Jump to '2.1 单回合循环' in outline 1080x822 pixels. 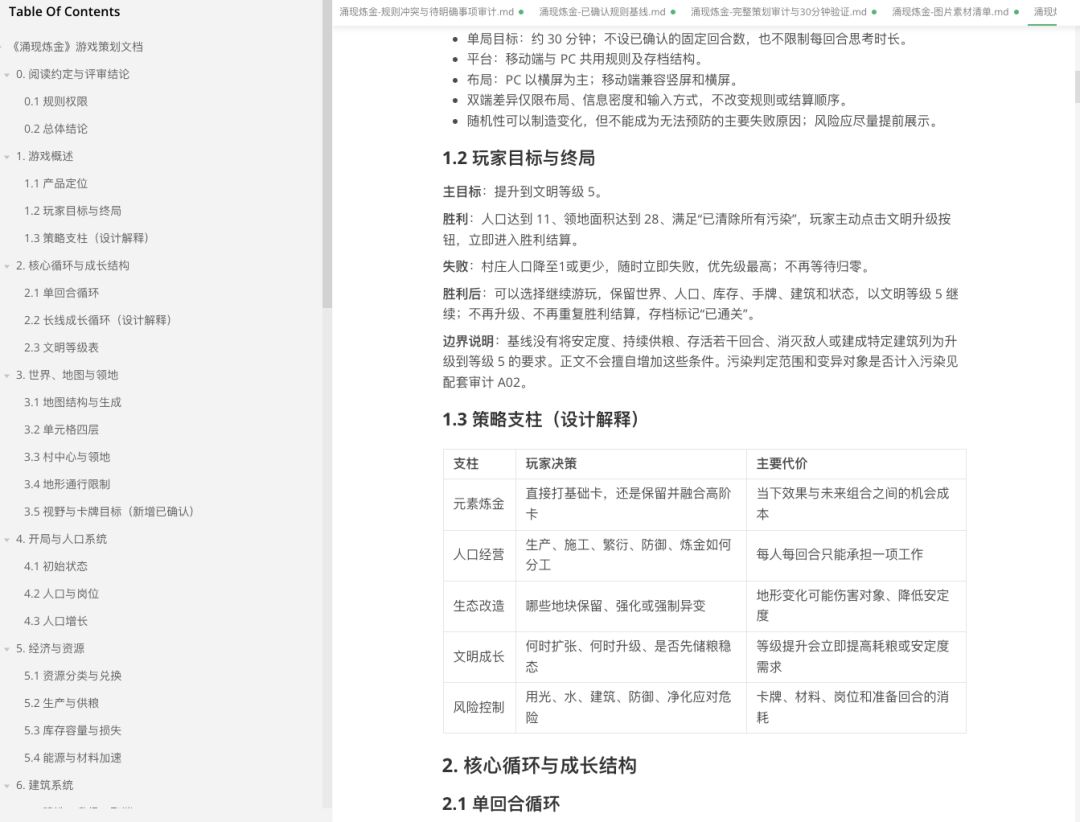[x=61, y=293]
